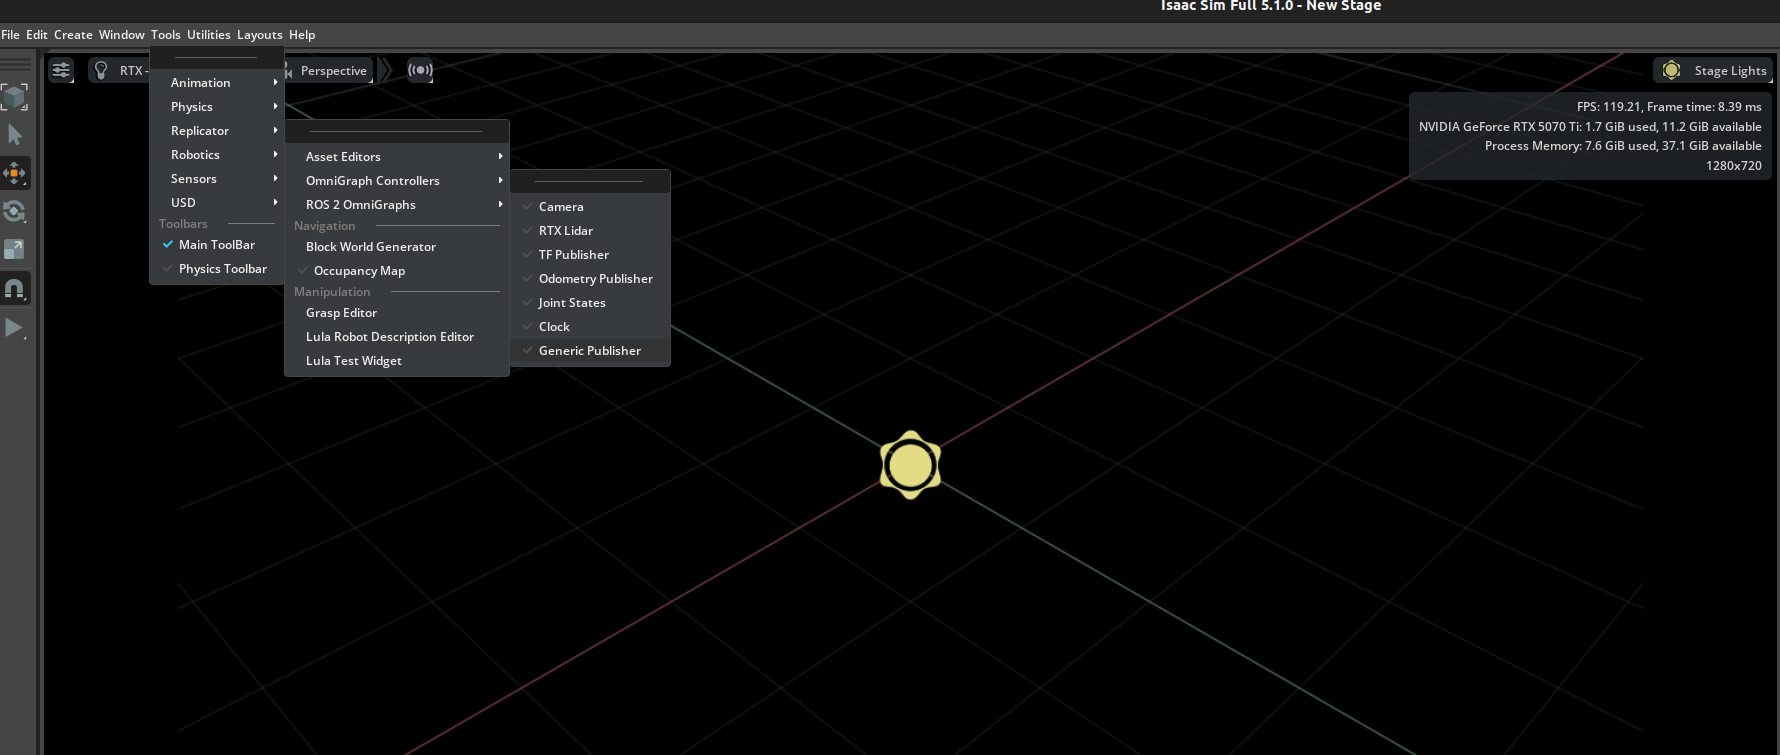
Task: Choose the Select arrow tool
Action: point(14,135)
